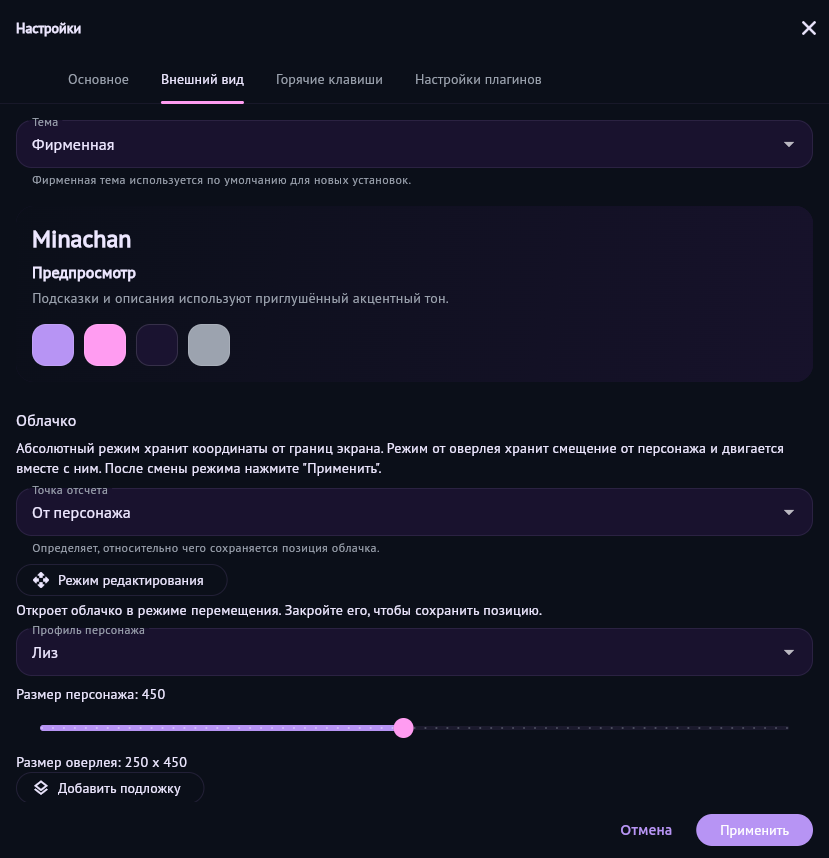The width and height of the screenshot is (829, 858).
Task: Open the Горячие клавиши tab
Action: (329, 80)
